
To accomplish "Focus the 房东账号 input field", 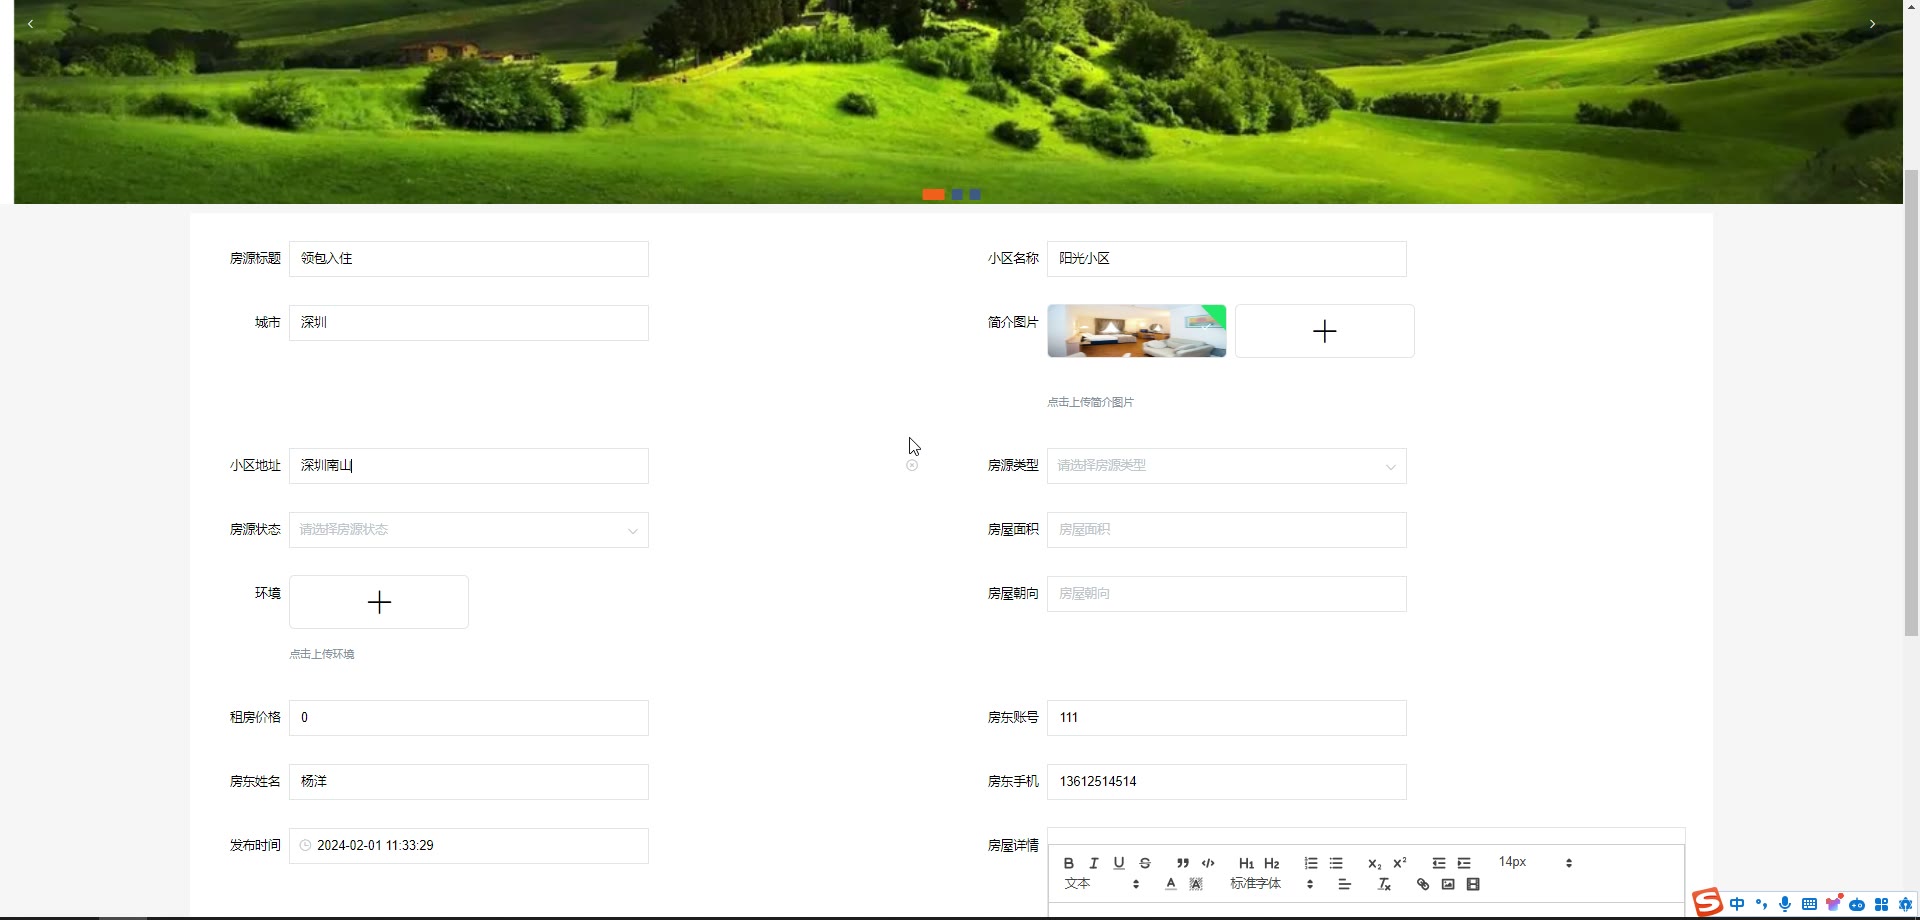I will click(1226, 718).
